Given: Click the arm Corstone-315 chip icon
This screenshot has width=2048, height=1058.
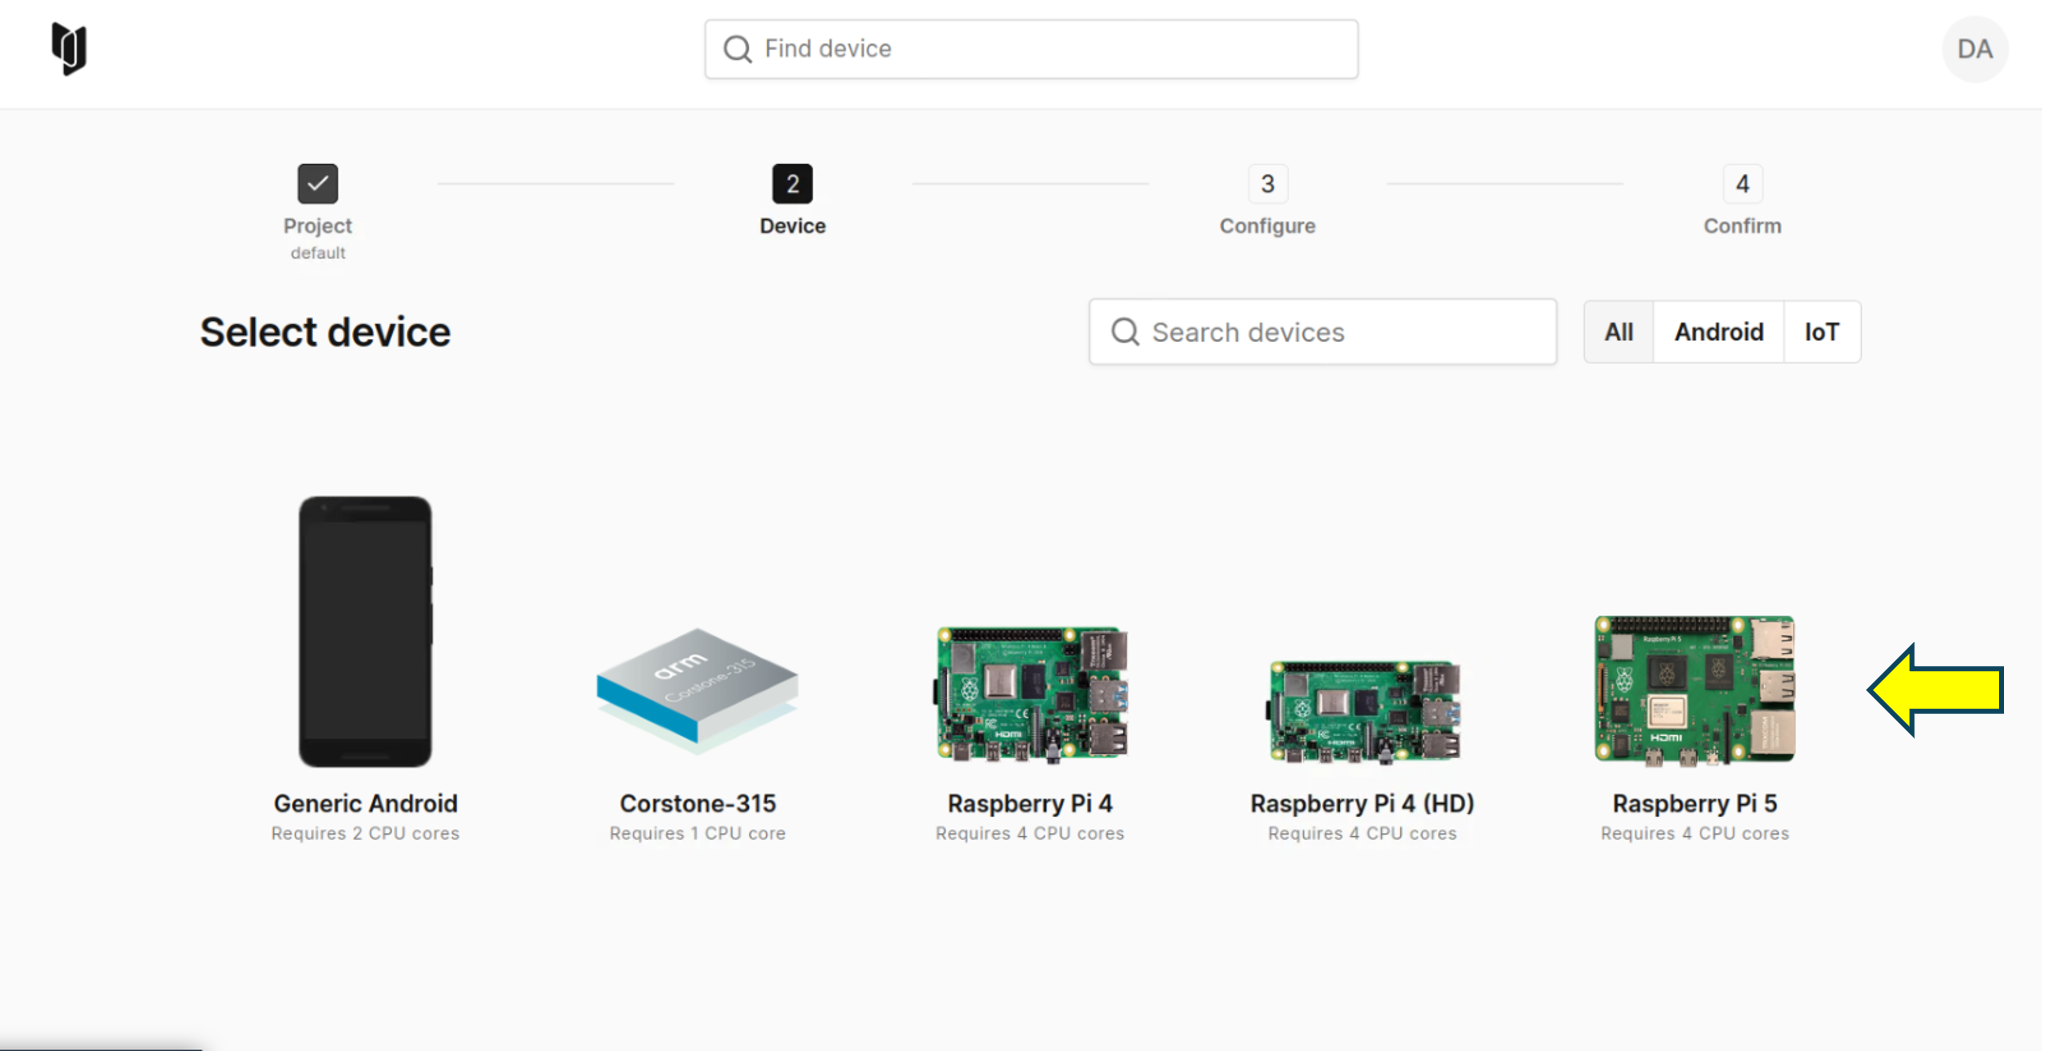Looking at the screenshot, I should pyautogui.click(x=697, y=690).
